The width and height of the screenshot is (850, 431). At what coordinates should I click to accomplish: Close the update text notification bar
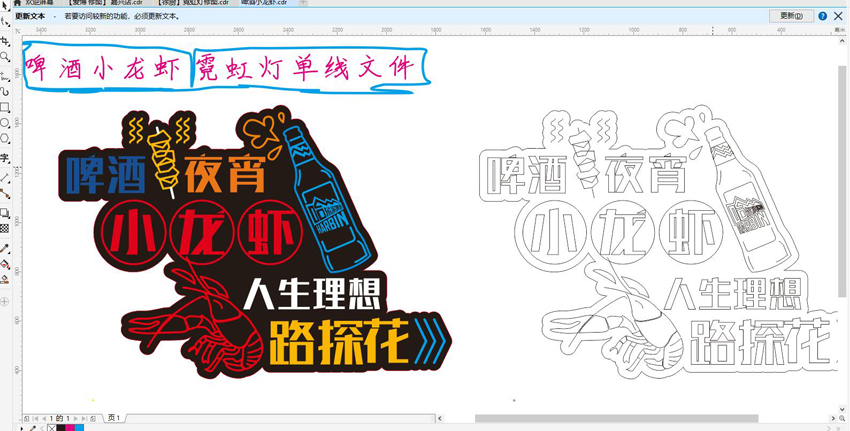click(838, 16)
